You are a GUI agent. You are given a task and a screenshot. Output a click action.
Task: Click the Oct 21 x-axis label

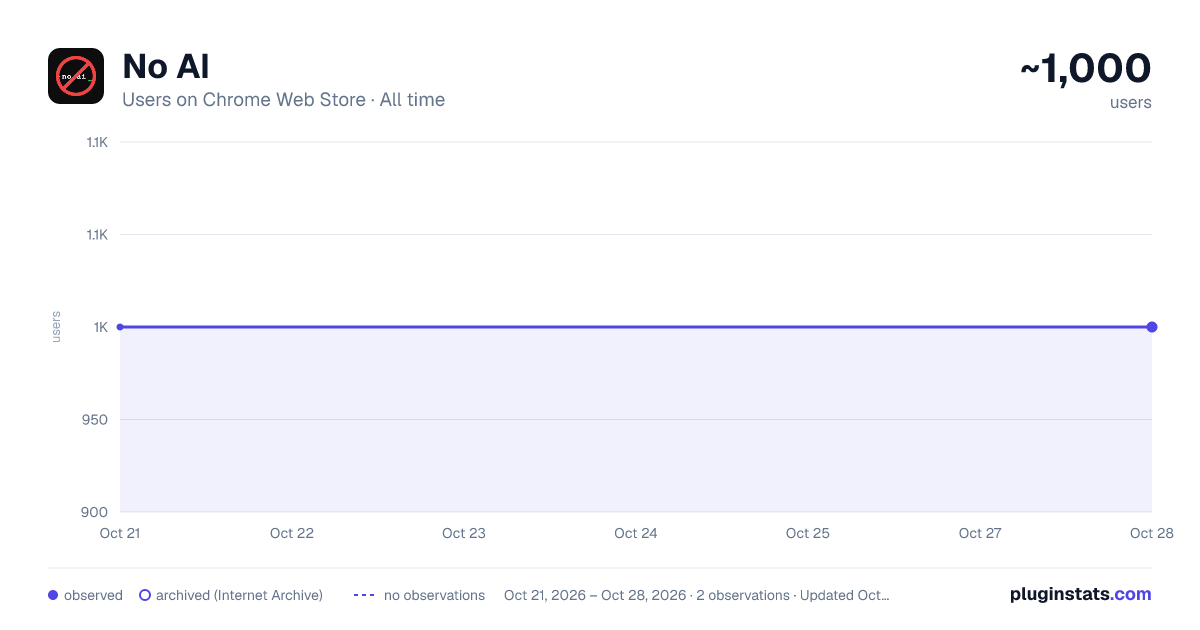coord(120,533)
